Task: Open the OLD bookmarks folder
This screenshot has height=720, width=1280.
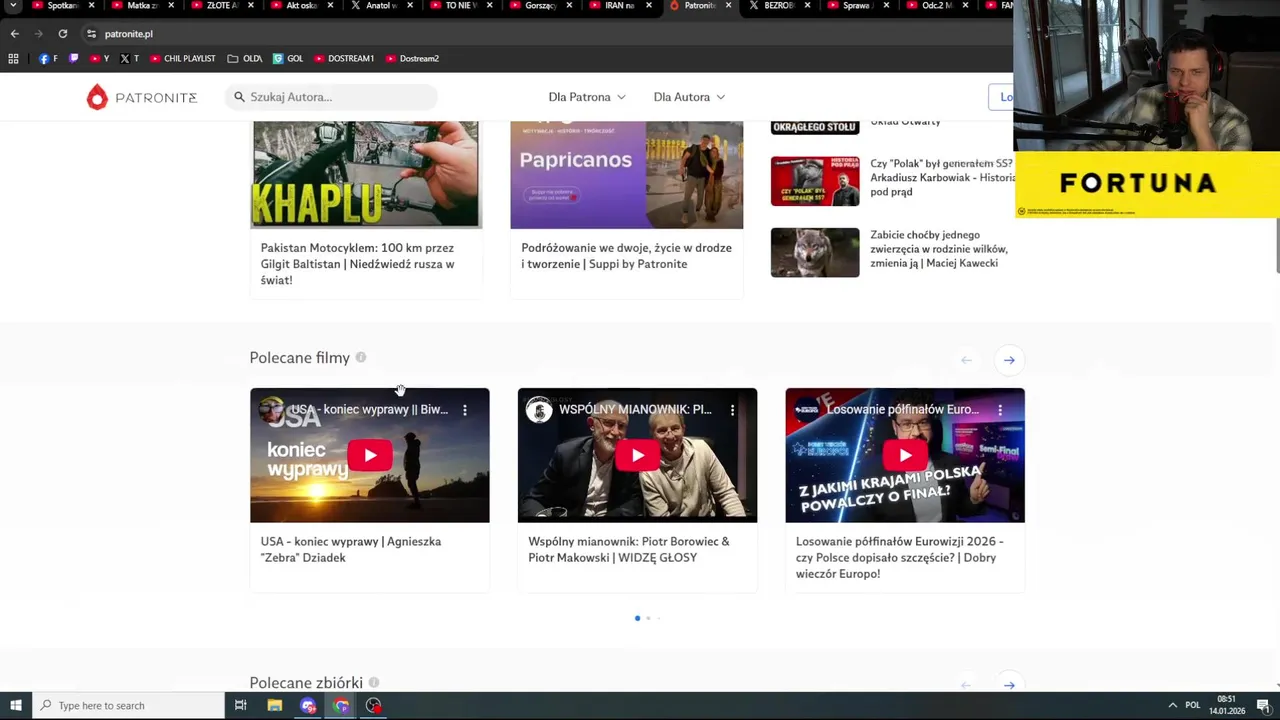Action: [x=245, y=58]
